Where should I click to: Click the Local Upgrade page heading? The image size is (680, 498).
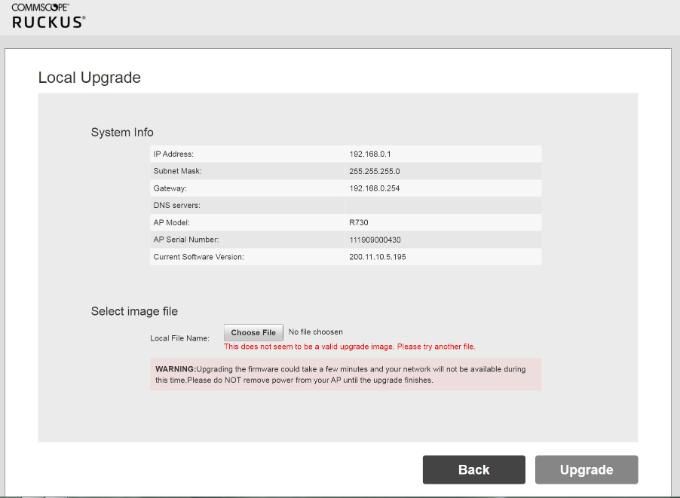[x=89, y=78]
